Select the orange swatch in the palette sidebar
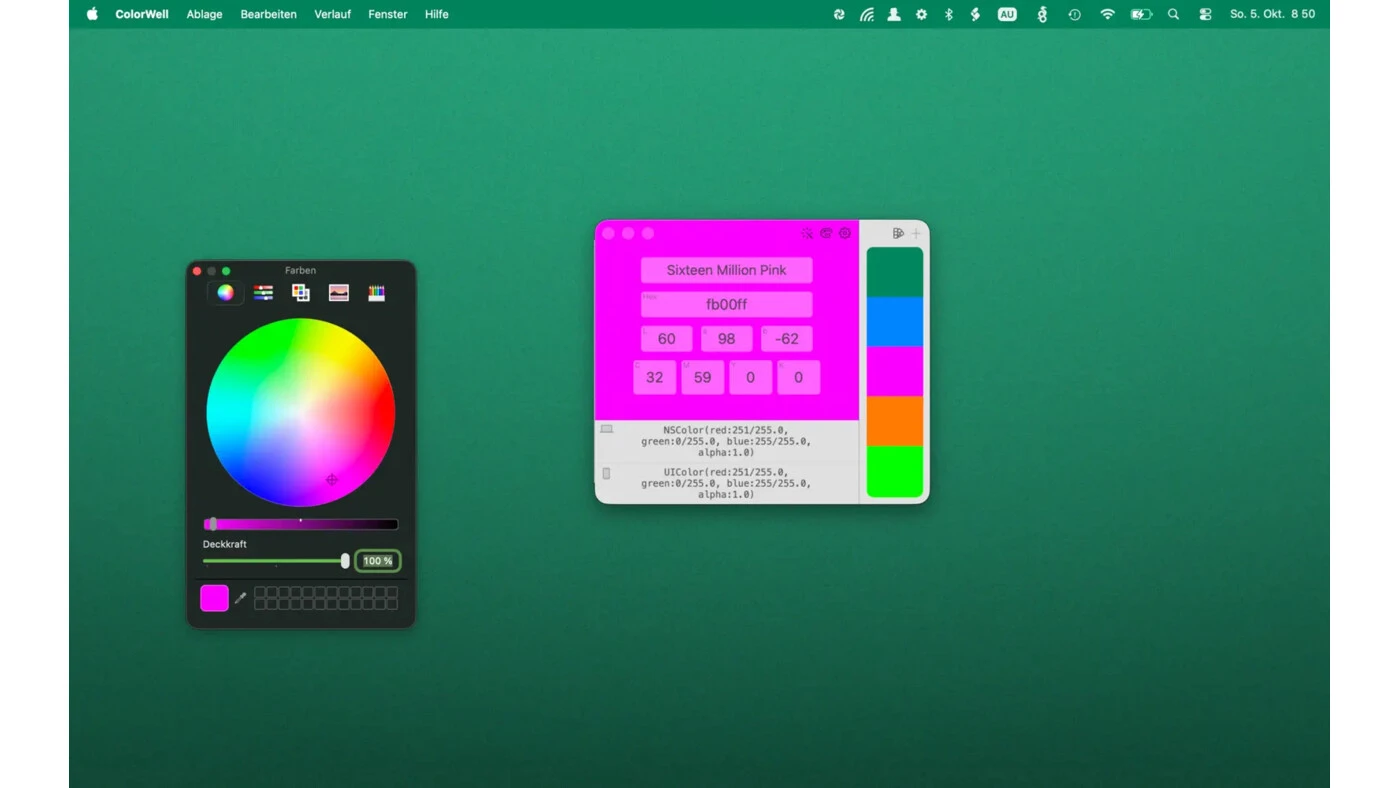This screenshot has width=1400, height=788. point(894,421)
